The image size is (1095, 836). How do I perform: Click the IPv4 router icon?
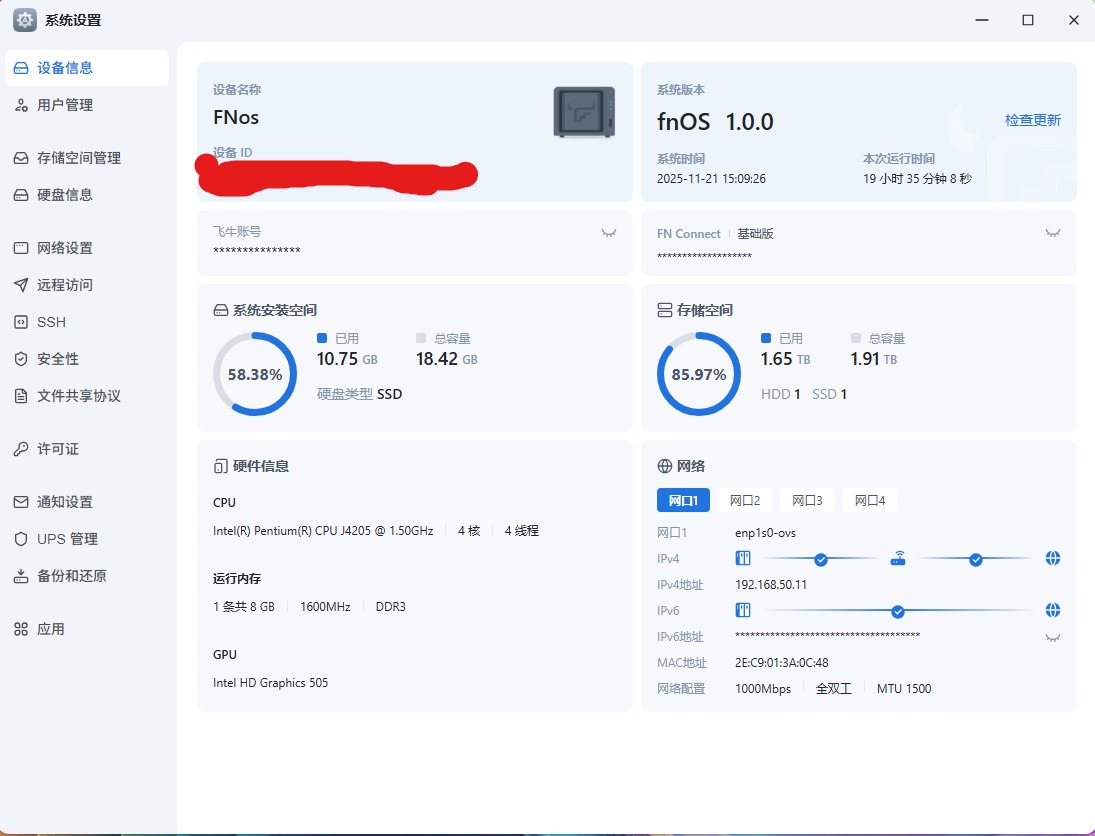(898, 558)
